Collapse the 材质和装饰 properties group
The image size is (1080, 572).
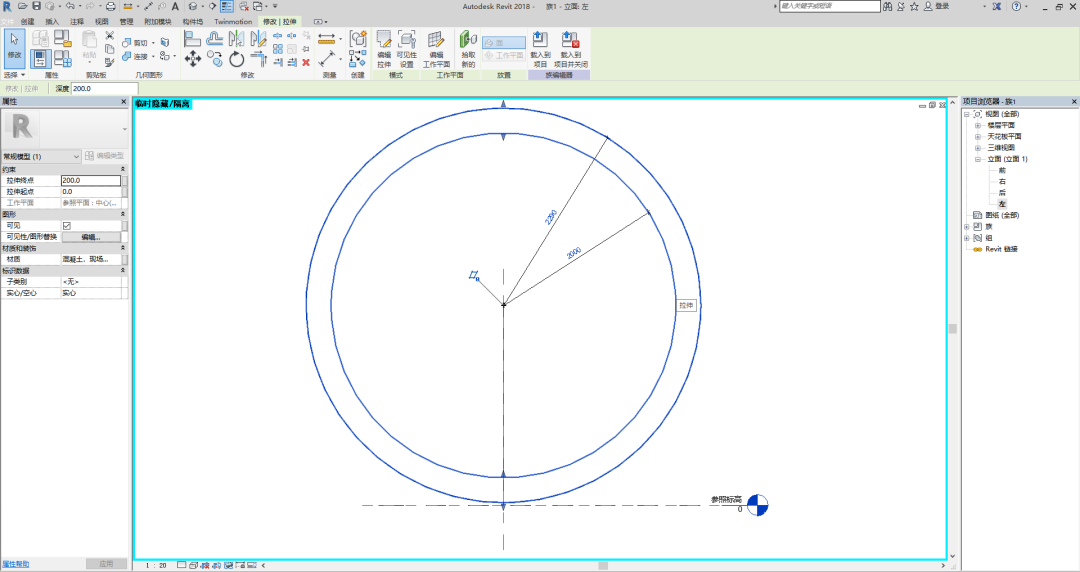pyautogui.click(x=123, y=248)
